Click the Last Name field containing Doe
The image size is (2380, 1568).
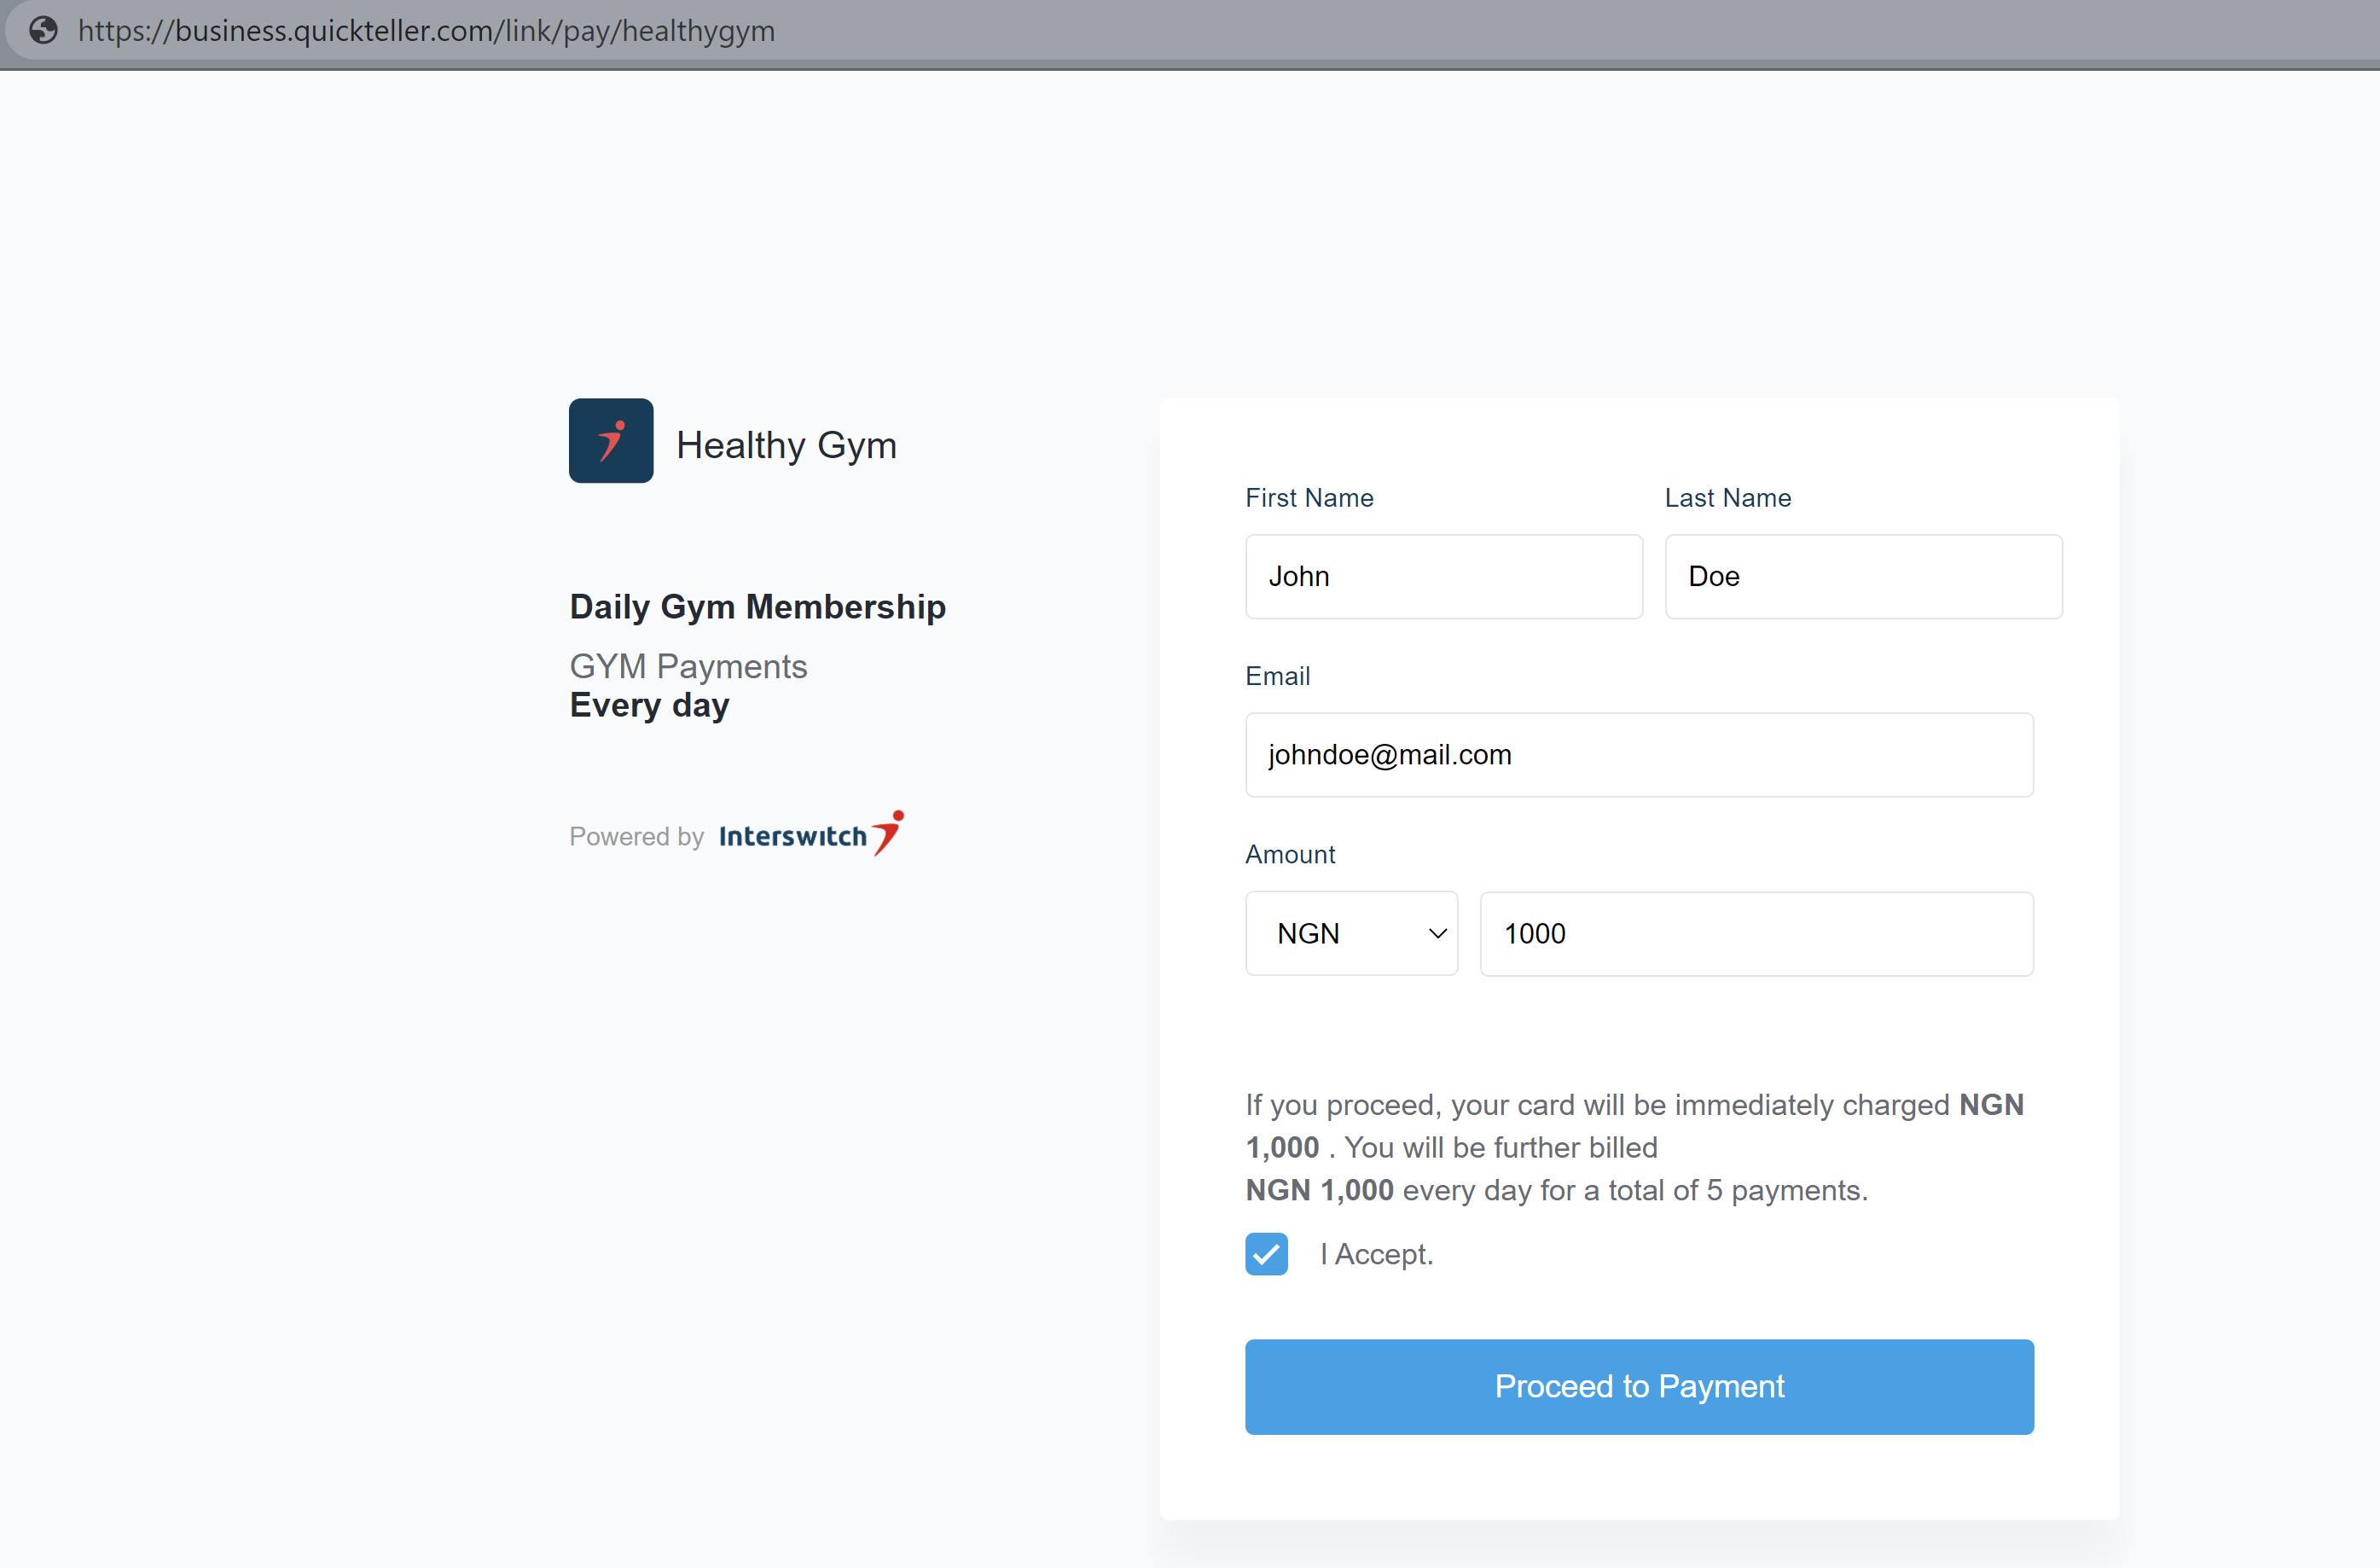1862,576
